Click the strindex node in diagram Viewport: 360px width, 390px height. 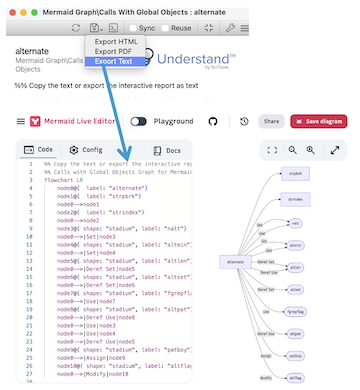coord(295,199)
